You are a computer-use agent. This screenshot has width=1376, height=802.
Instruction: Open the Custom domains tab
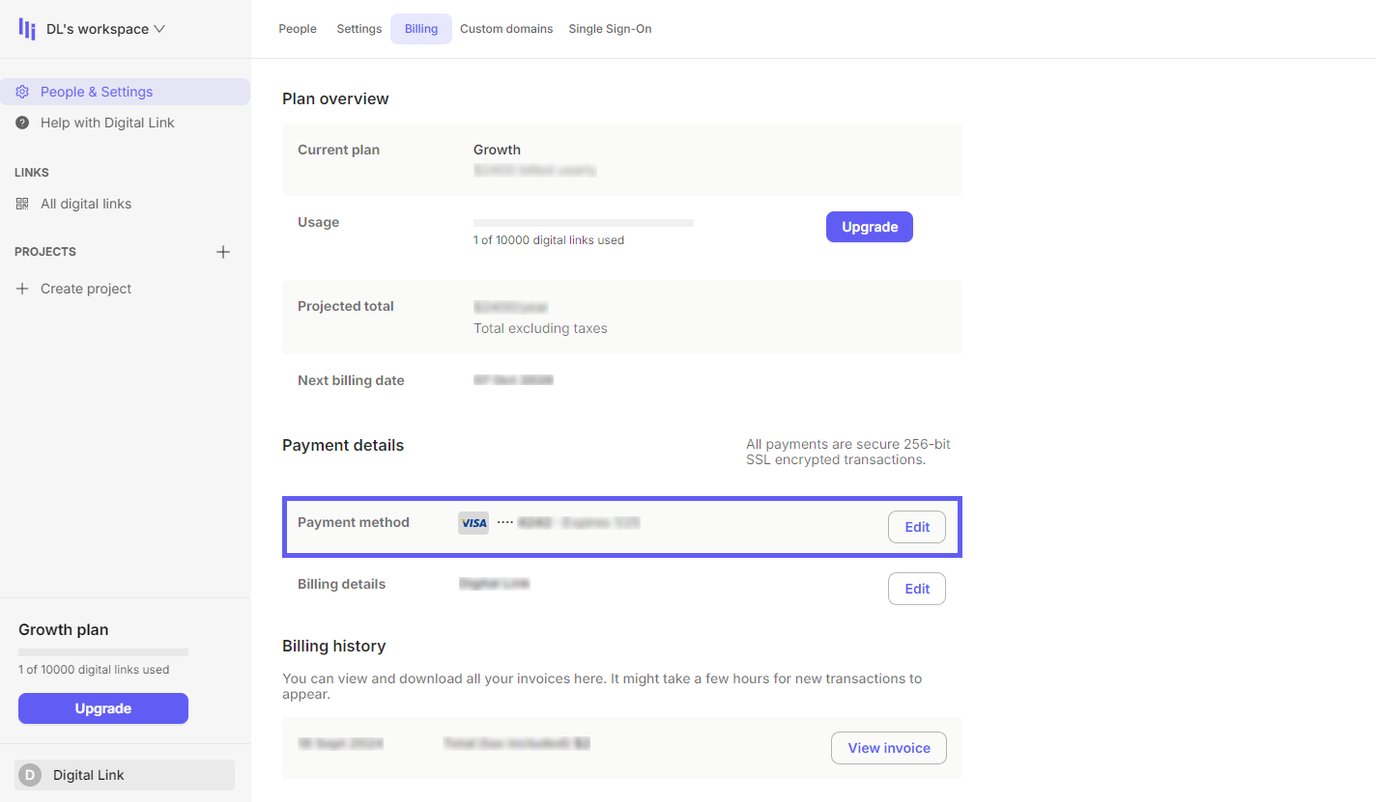(506, 28)
